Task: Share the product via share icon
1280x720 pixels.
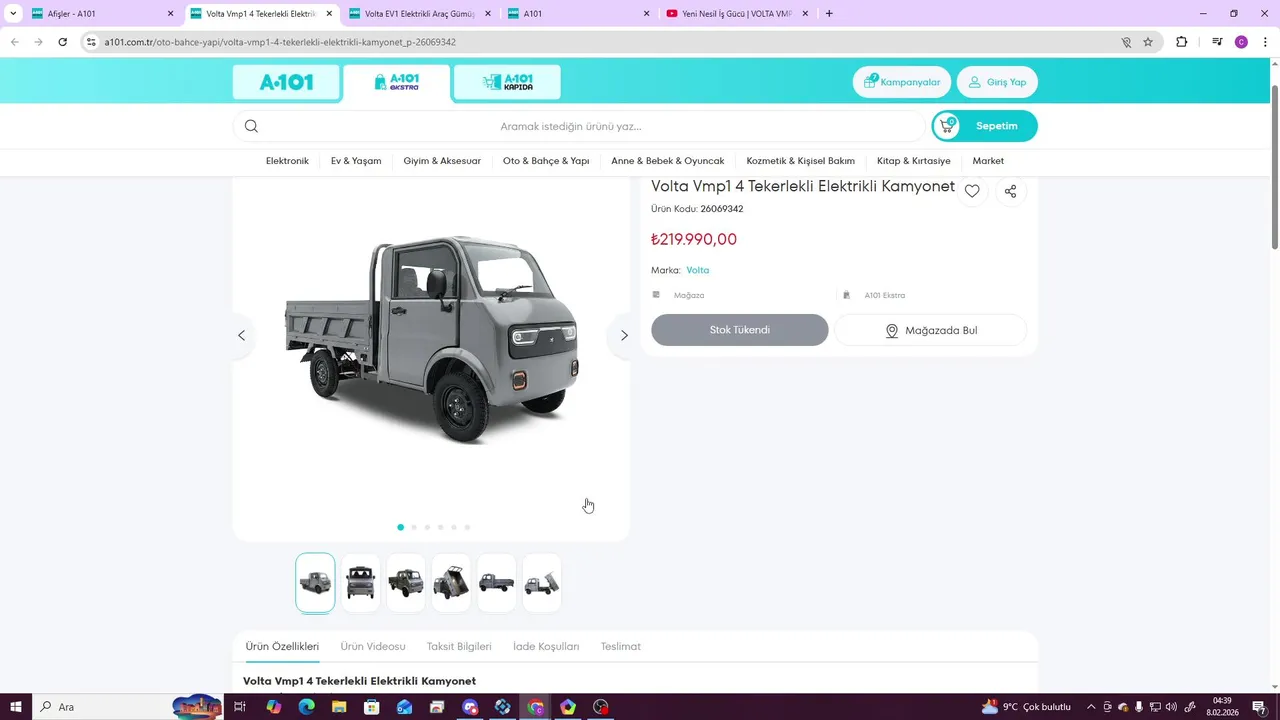Action: click(1010, 191)
